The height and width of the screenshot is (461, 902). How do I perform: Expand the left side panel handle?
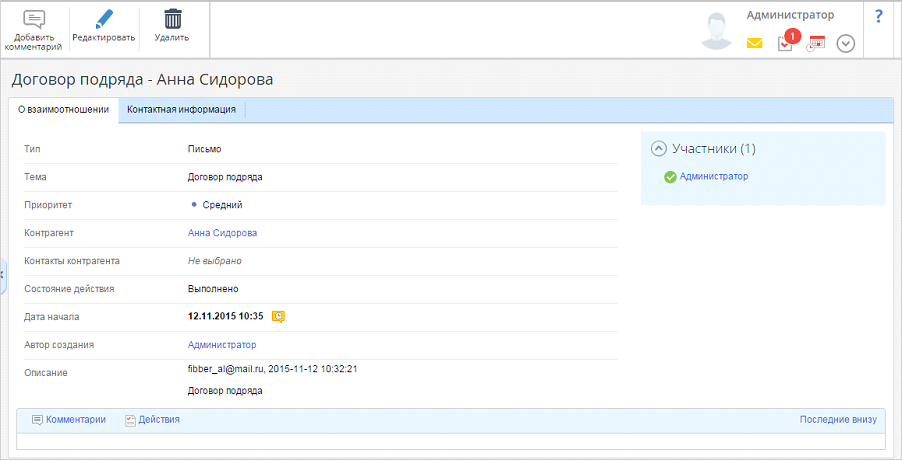pyautogui.click(x=3, y=272)
